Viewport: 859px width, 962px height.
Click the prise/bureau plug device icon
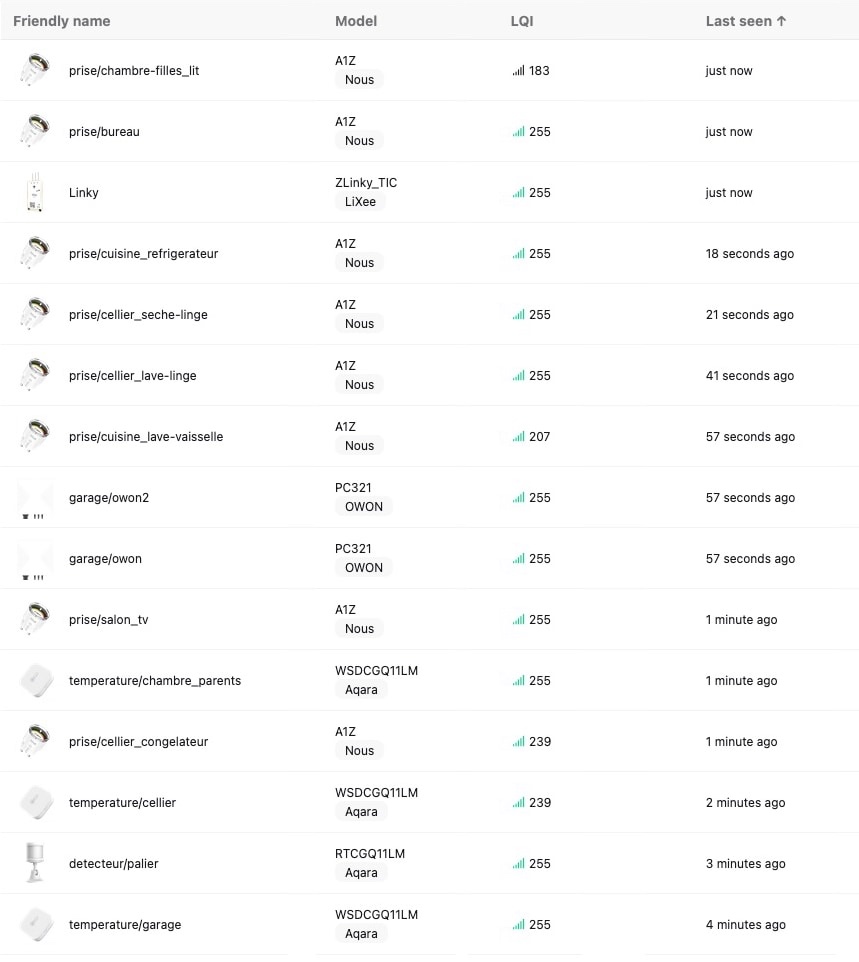coord(34,131)
